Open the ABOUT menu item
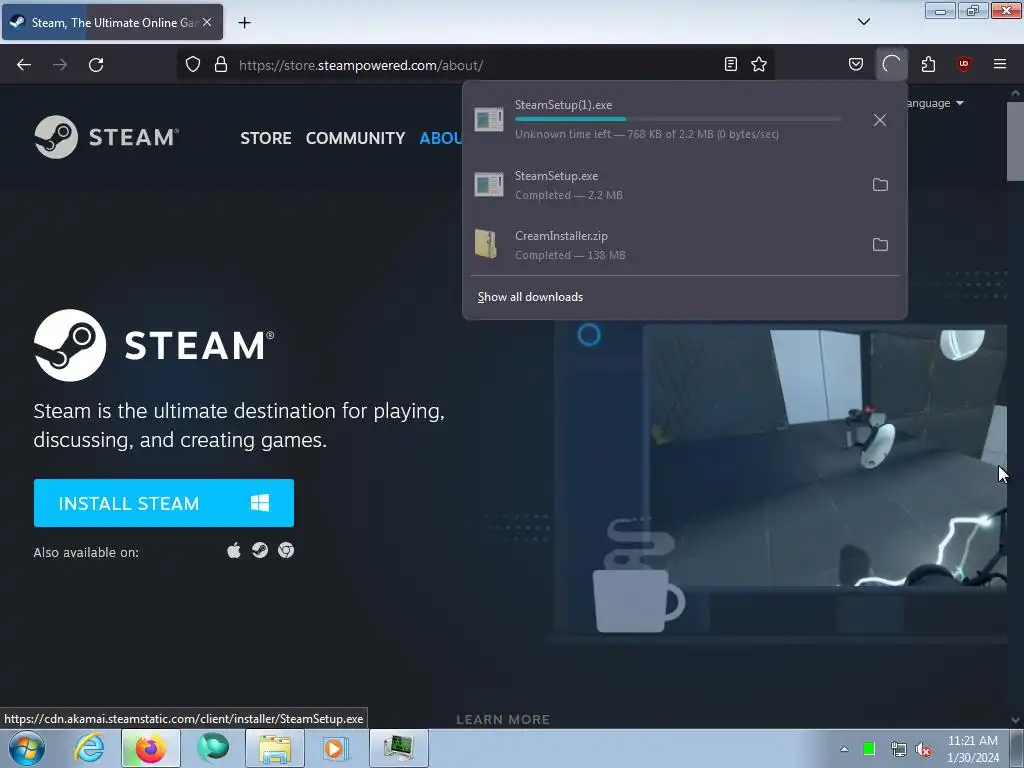The height and width of the screenshot is (768, 1024). [x=441, y=138]
